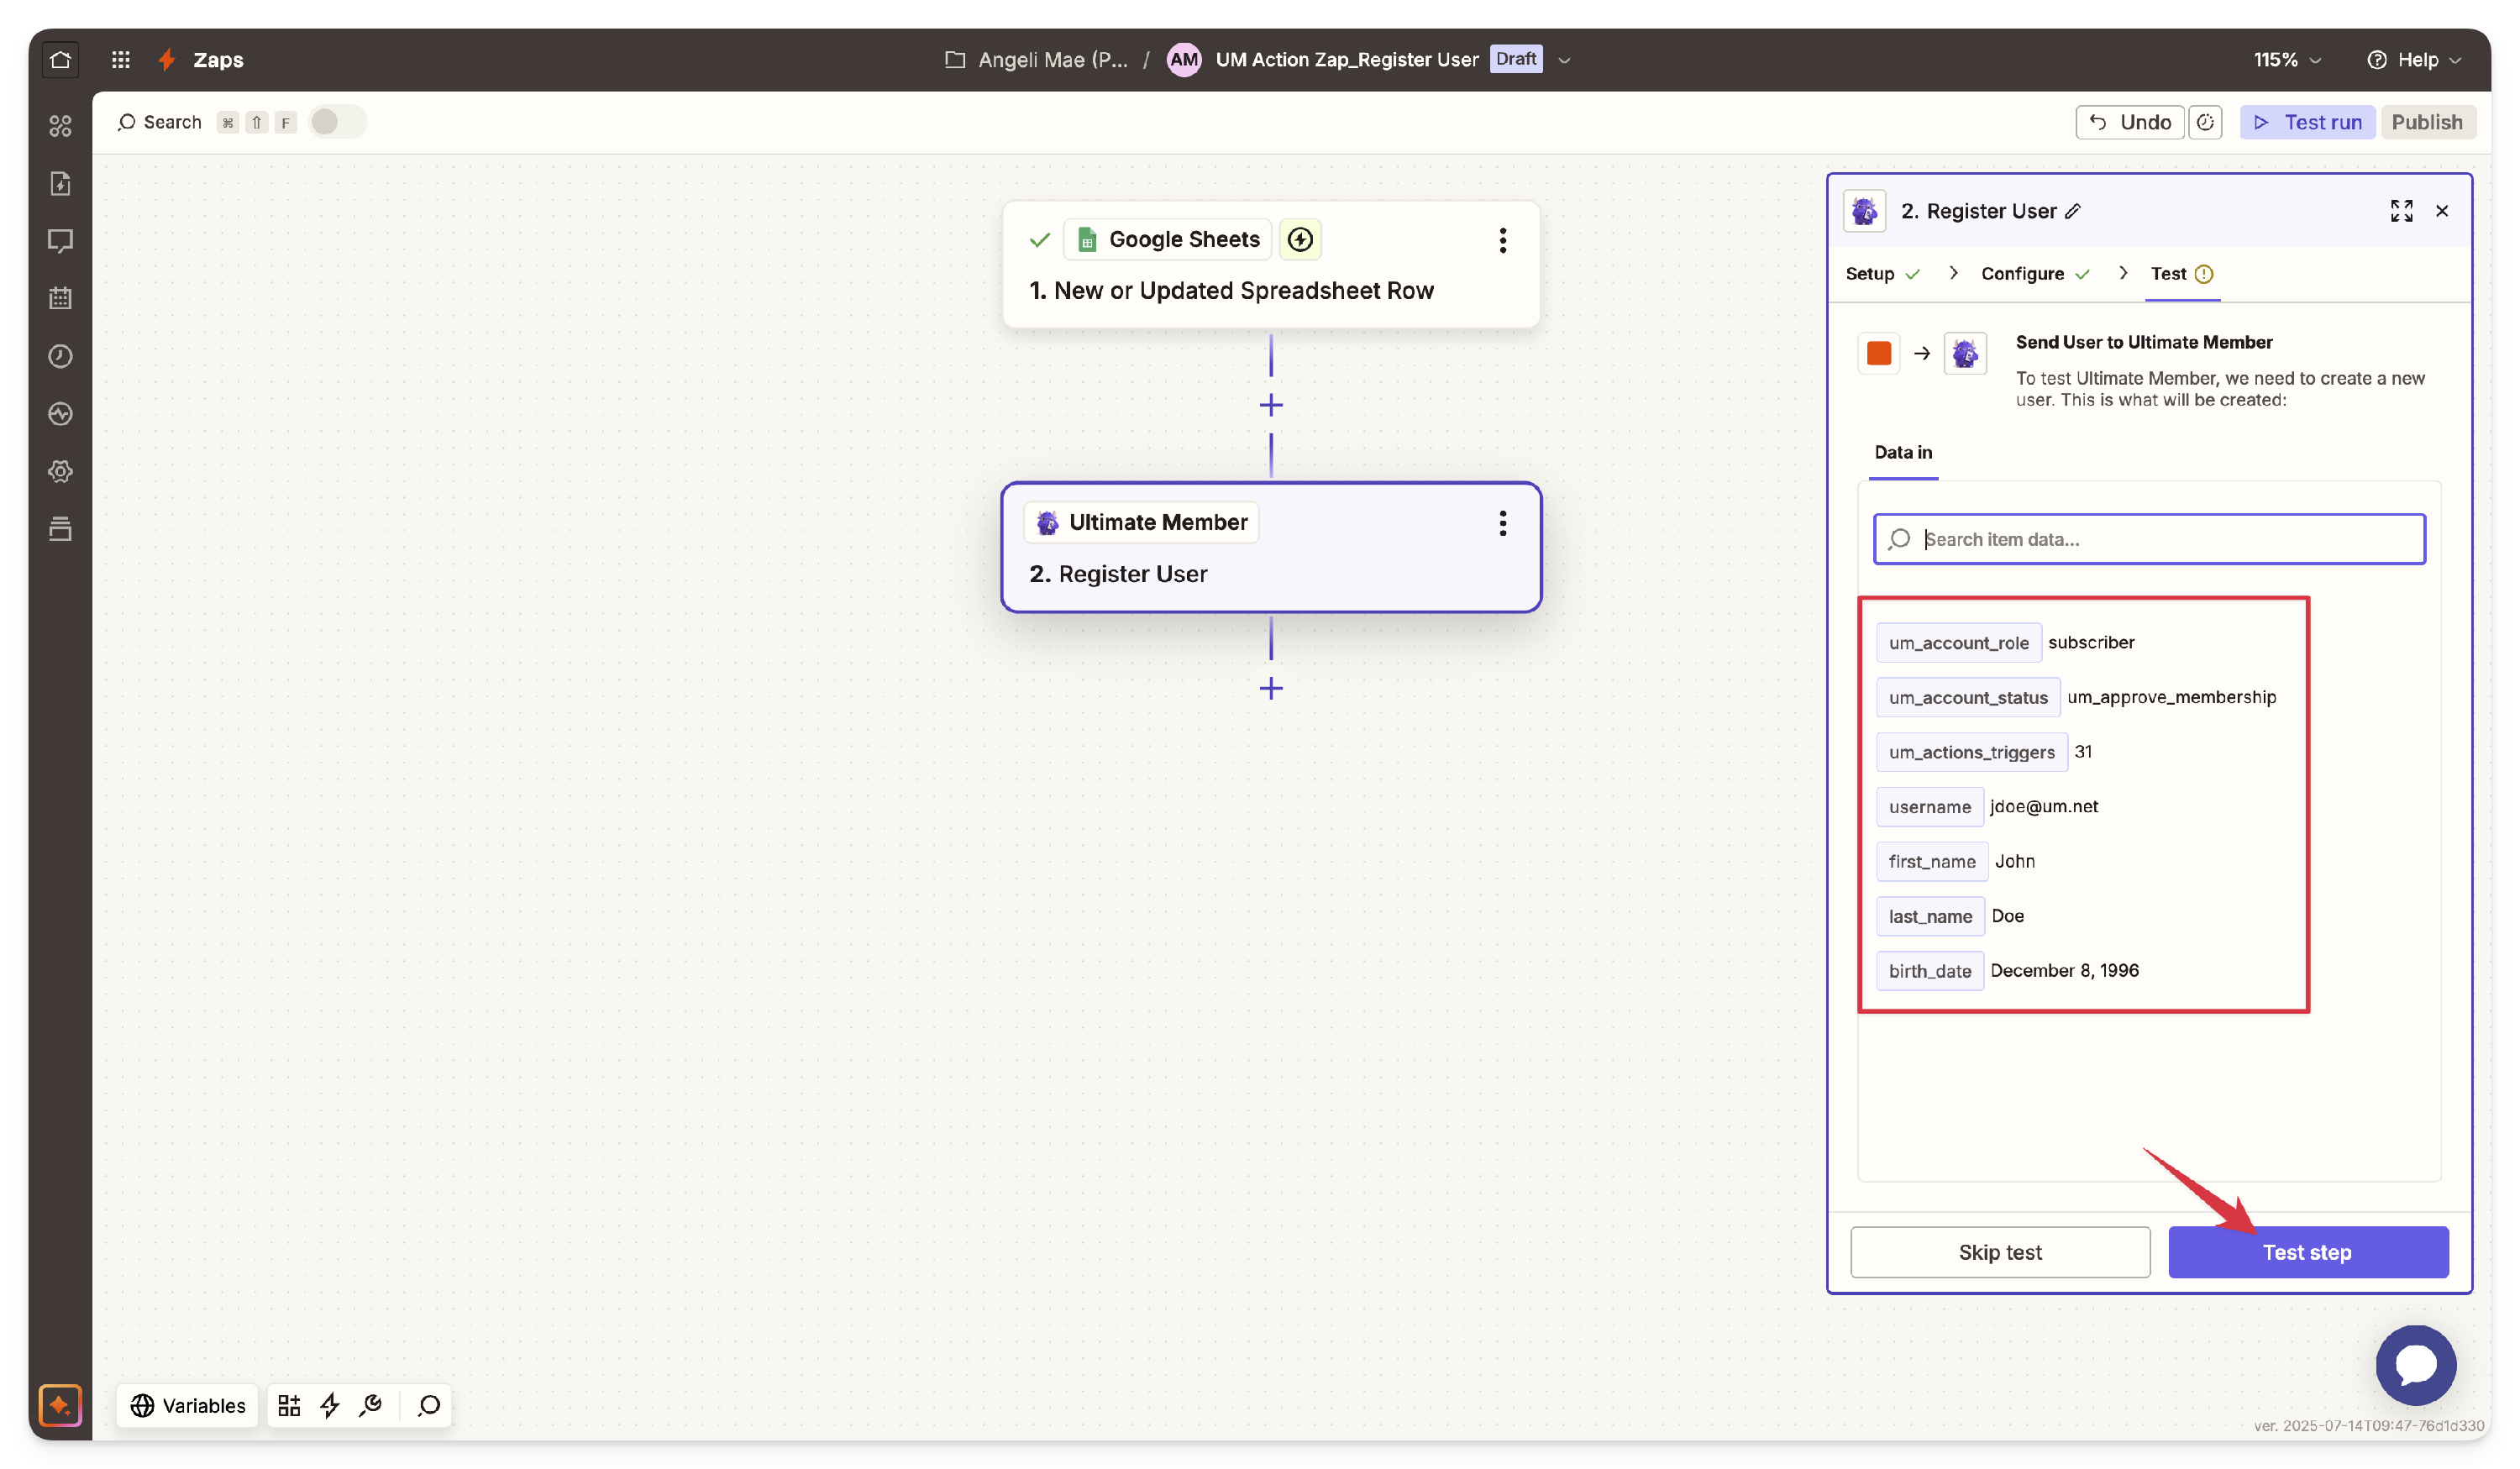The image size is (2520, 1469).
Task: Select the Test tab
Action: click(x=2181, y=273)
